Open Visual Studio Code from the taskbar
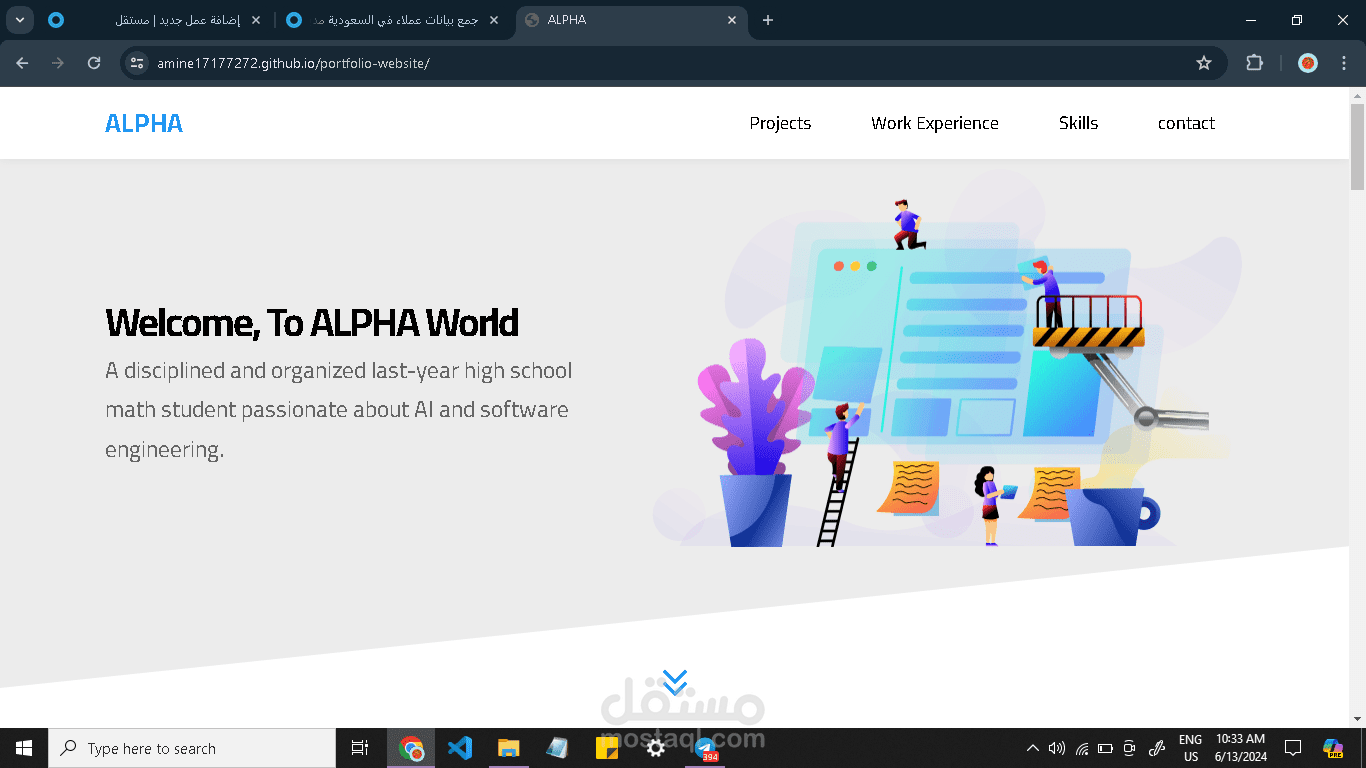The image size is (1366, 768). click(x=459, y=747)
